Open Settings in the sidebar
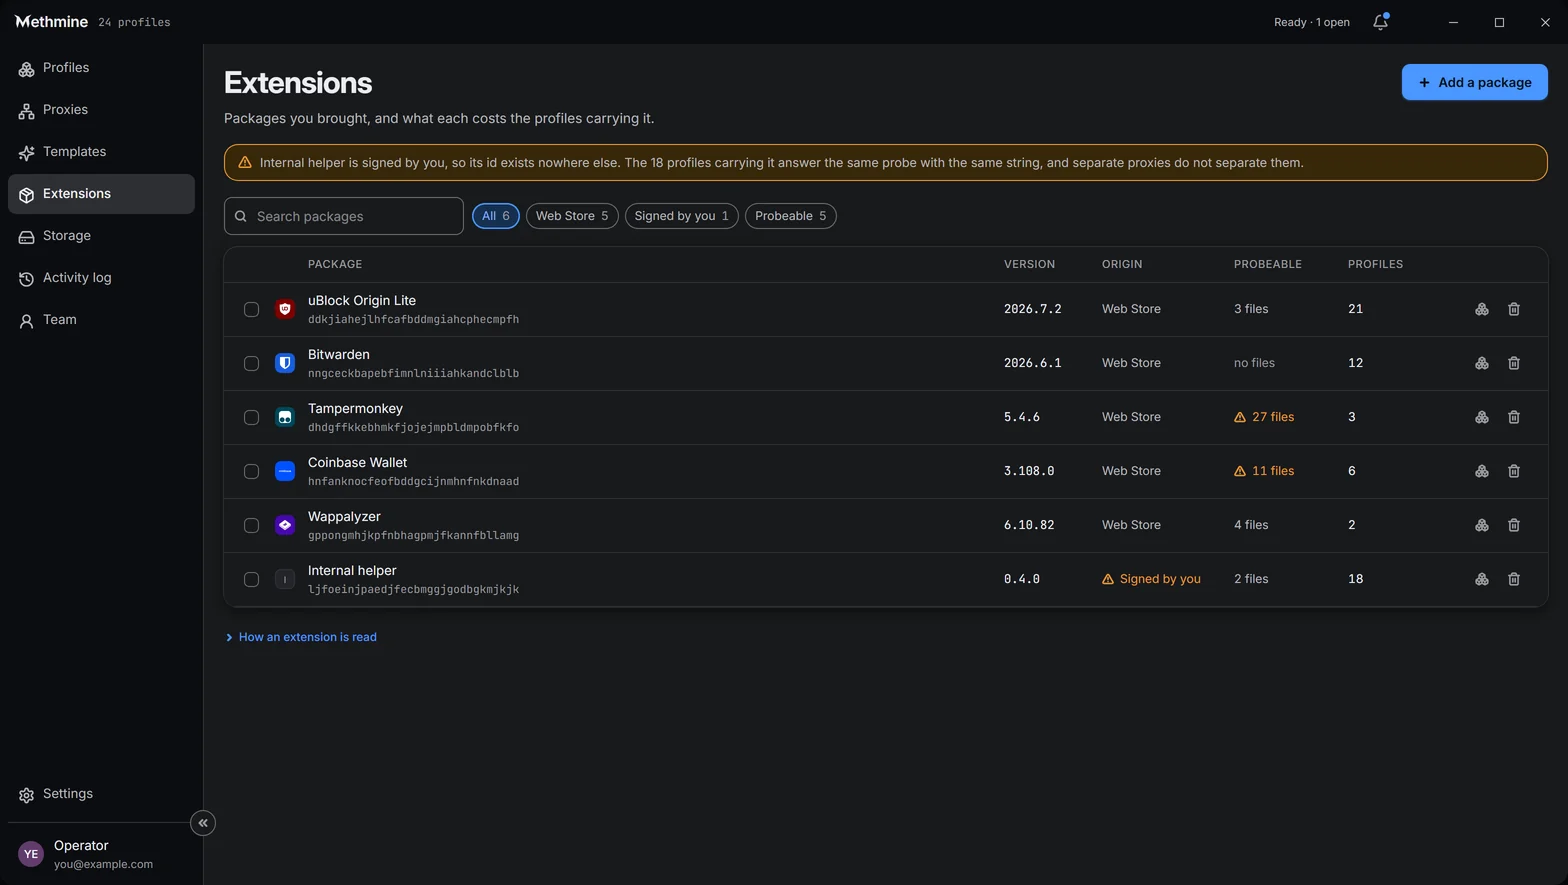 click(x=101, y=794)
